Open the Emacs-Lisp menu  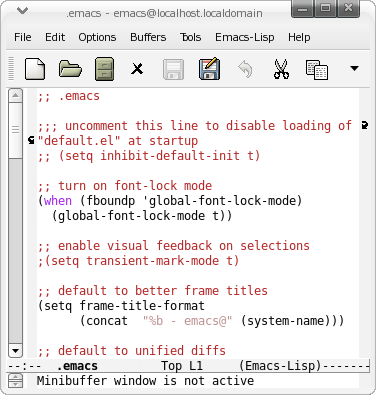coord(245,37)
